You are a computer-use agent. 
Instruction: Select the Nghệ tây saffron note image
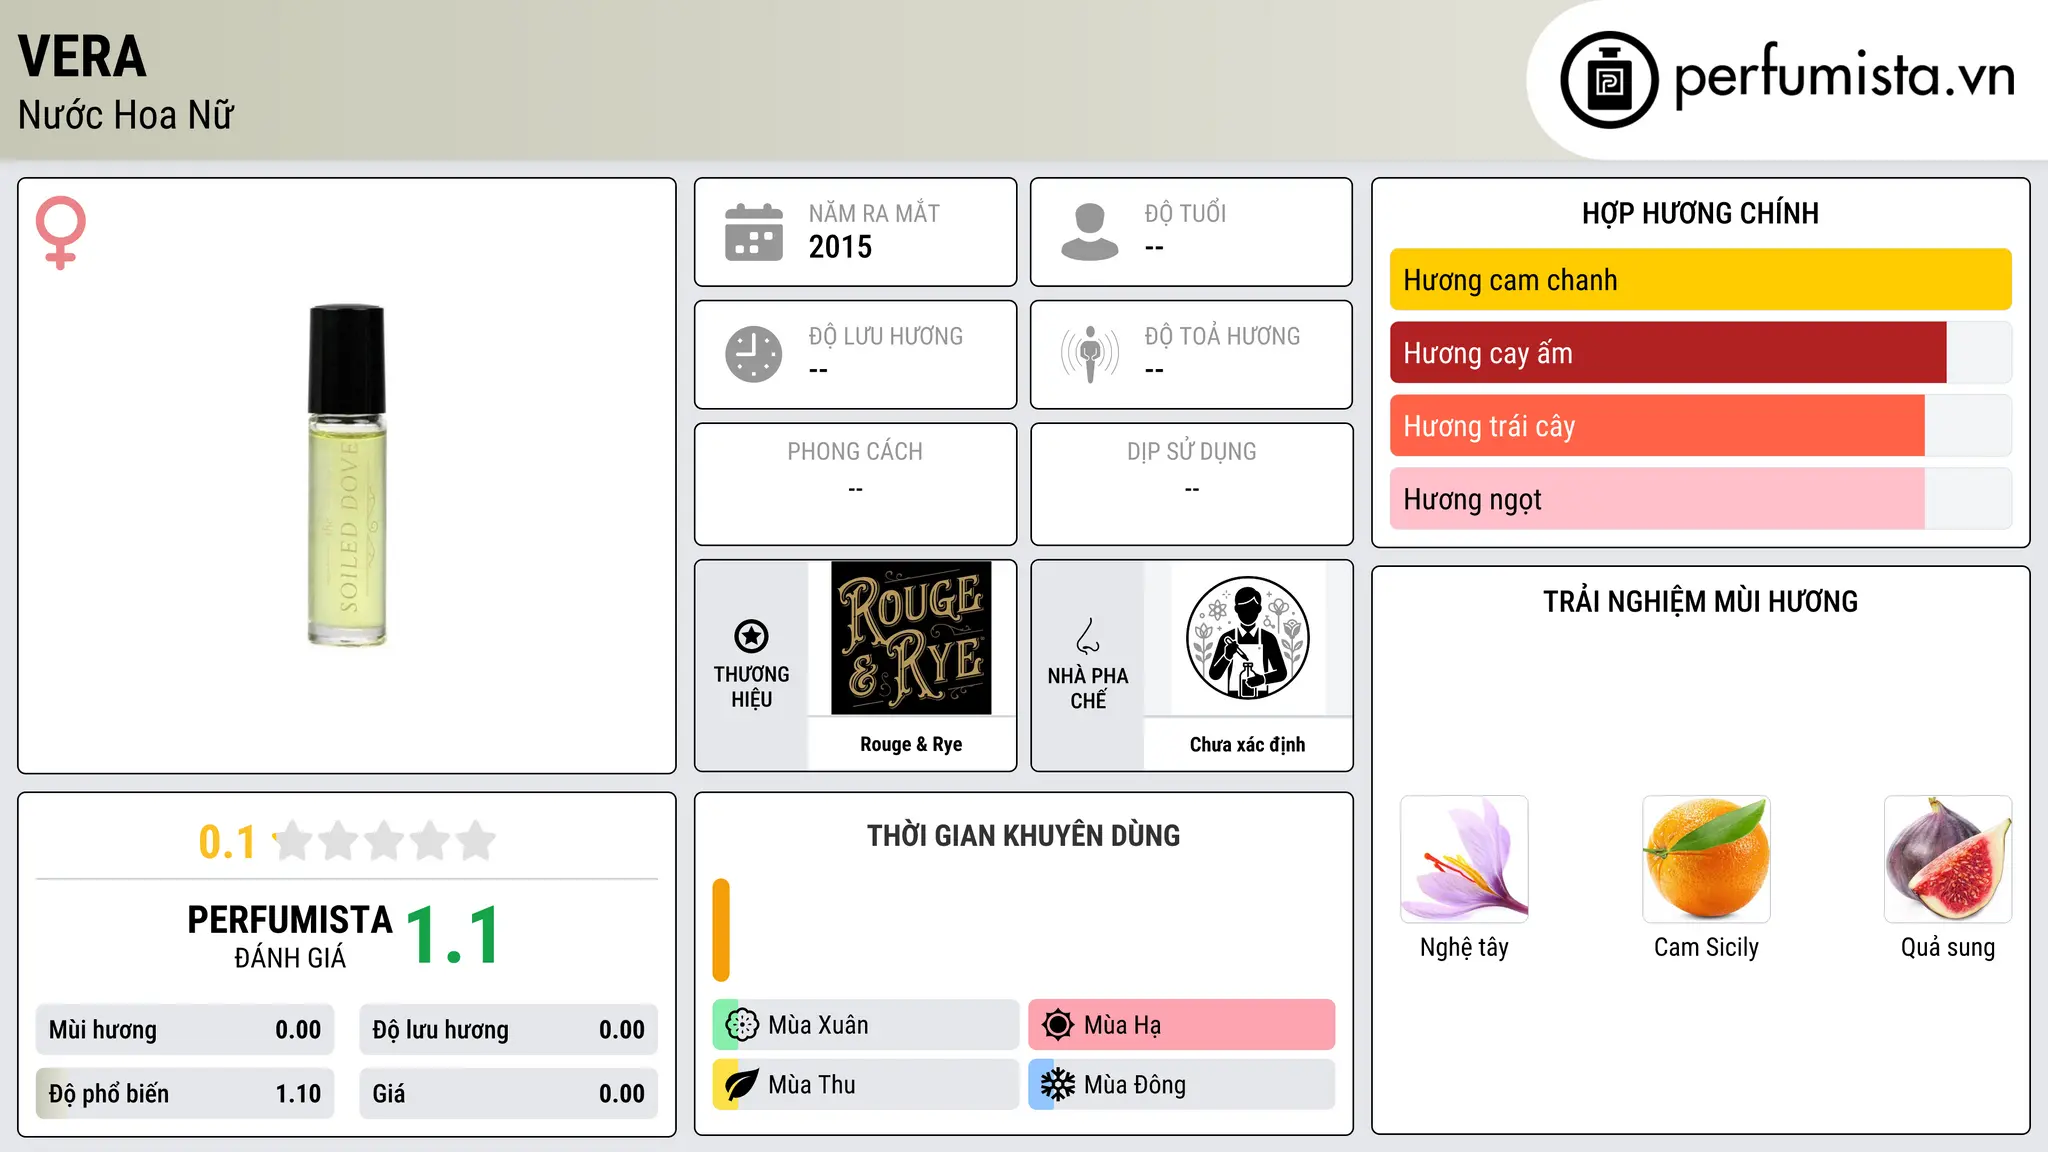tap(1464, 859)
